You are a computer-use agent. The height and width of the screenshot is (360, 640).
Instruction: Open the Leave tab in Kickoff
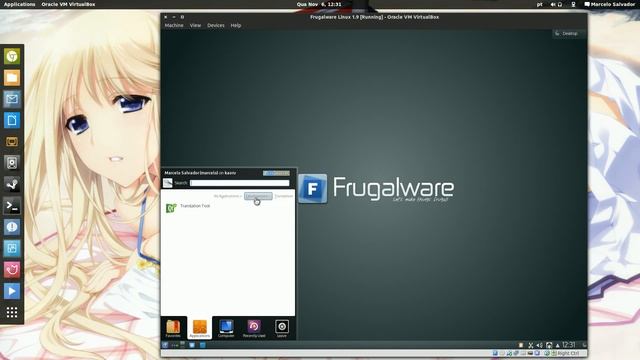(282, 328)
